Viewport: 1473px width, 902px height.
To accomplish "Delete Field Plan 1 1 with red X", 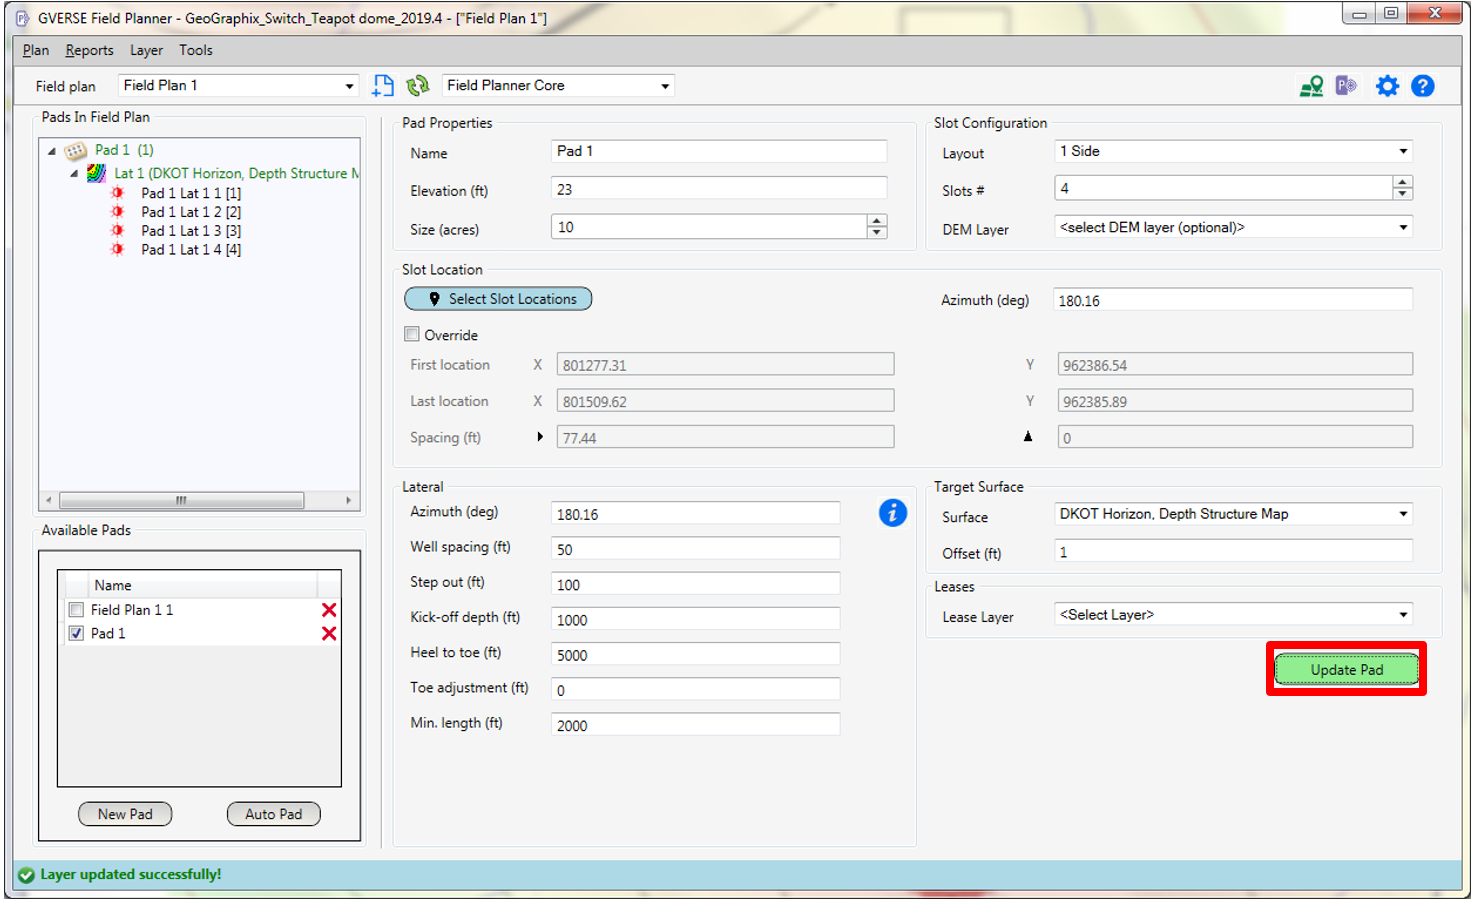I will click(329, 610).
